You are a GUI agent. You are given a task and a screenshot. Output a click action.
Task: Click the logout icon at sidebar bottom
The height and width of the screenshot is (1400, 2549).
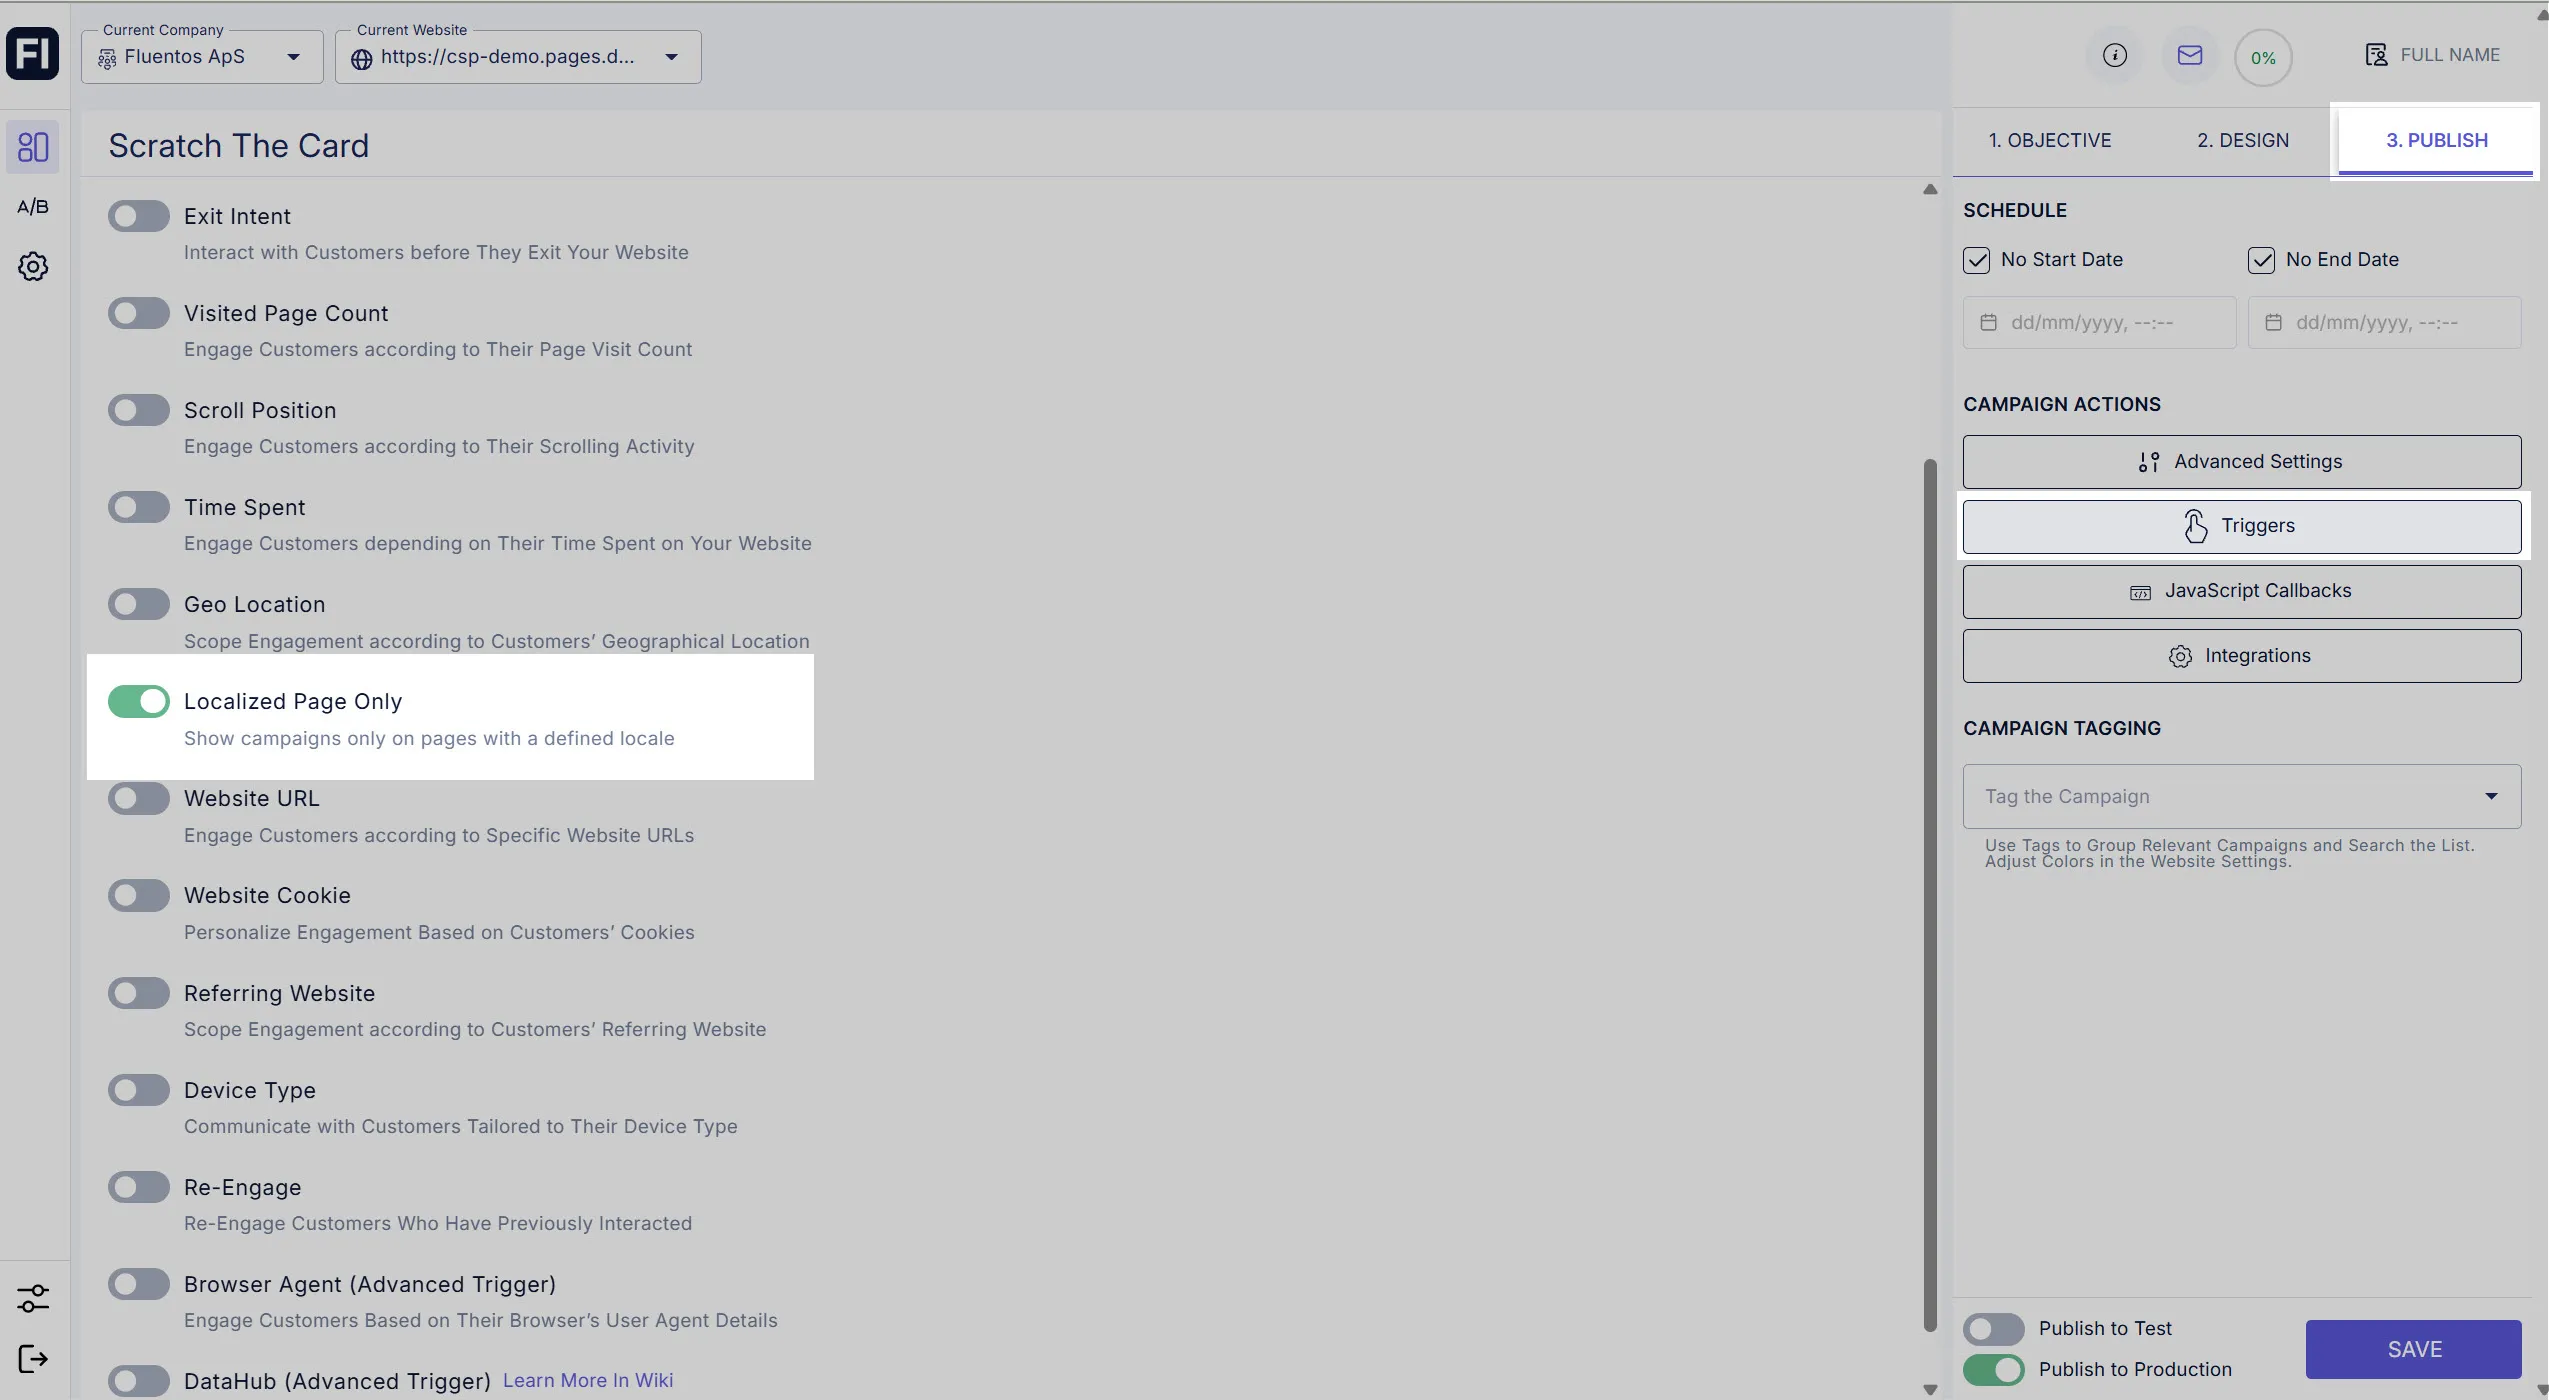(x=33, y=1359)
